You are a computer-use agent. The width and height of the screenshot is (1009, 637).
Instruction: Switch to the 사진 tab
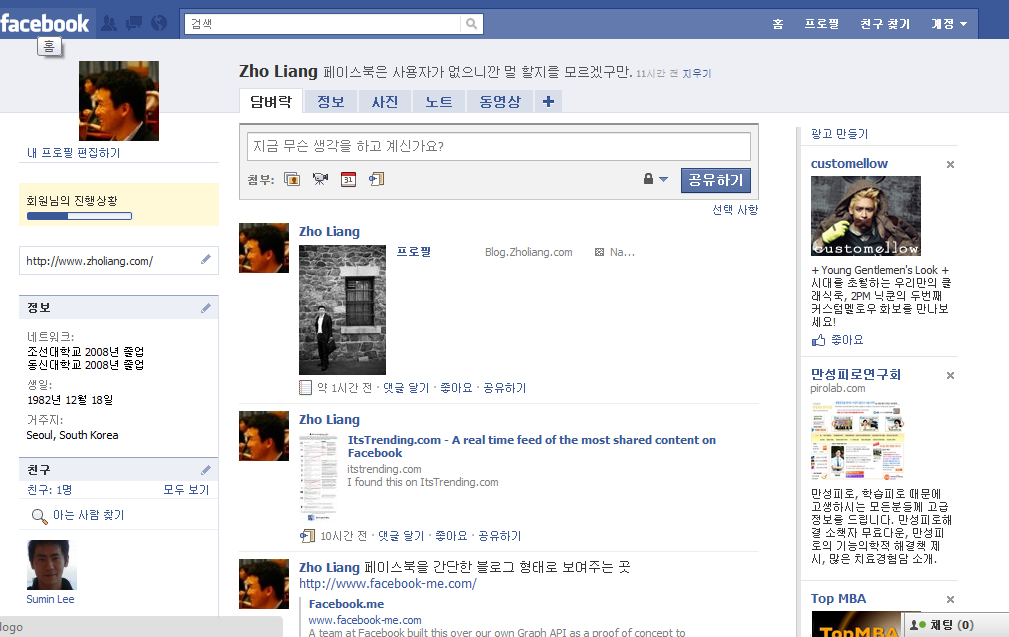coord(385,101)
